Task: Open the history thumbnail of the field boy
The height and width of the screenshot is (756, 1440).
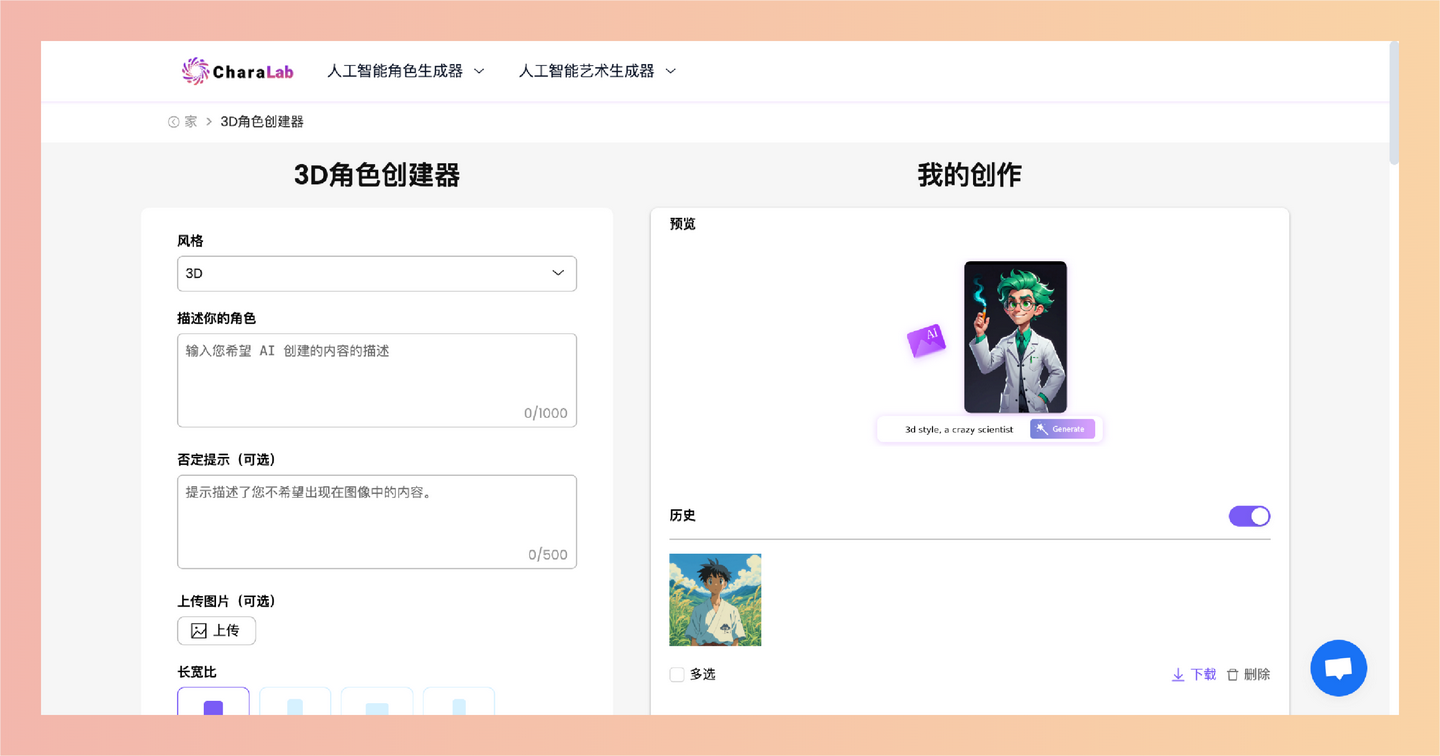Action: tap(715, 599)
